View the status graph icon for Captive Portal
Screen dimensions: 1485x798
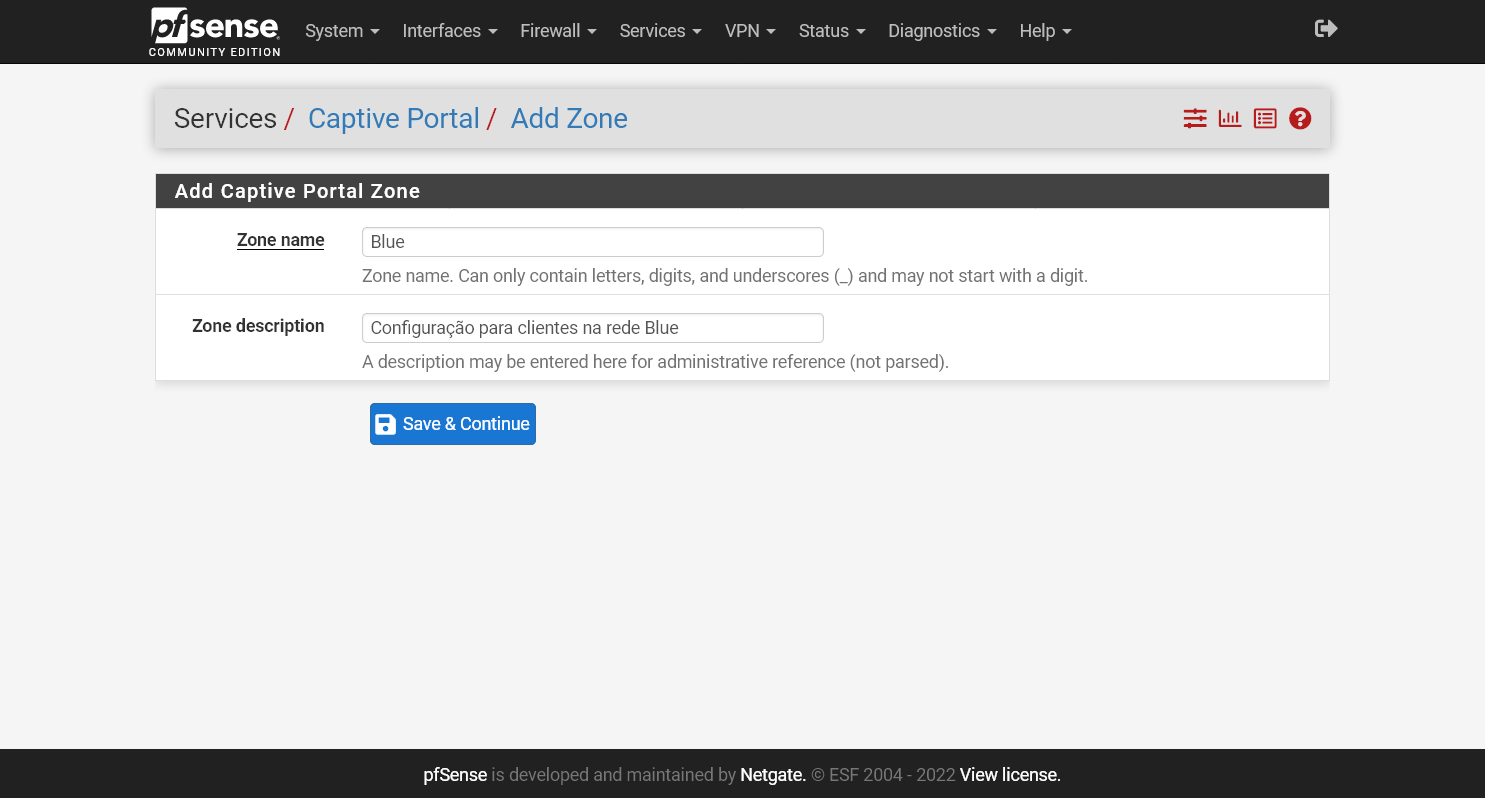pyautogui.click(x=1229, y=118)
